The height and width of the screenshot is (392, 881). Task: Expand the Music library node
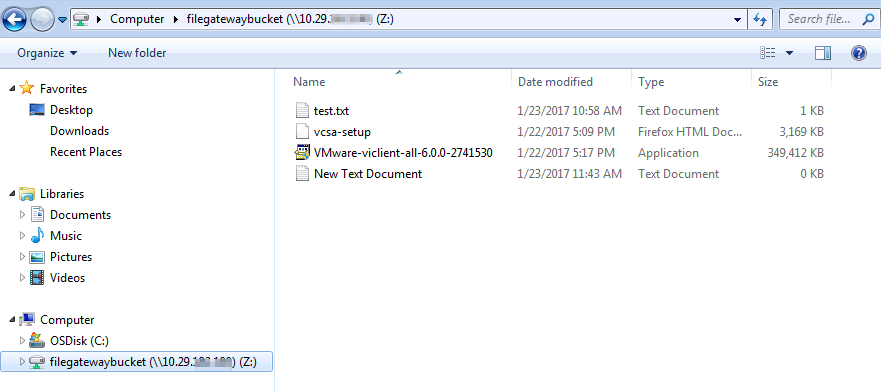22,236
